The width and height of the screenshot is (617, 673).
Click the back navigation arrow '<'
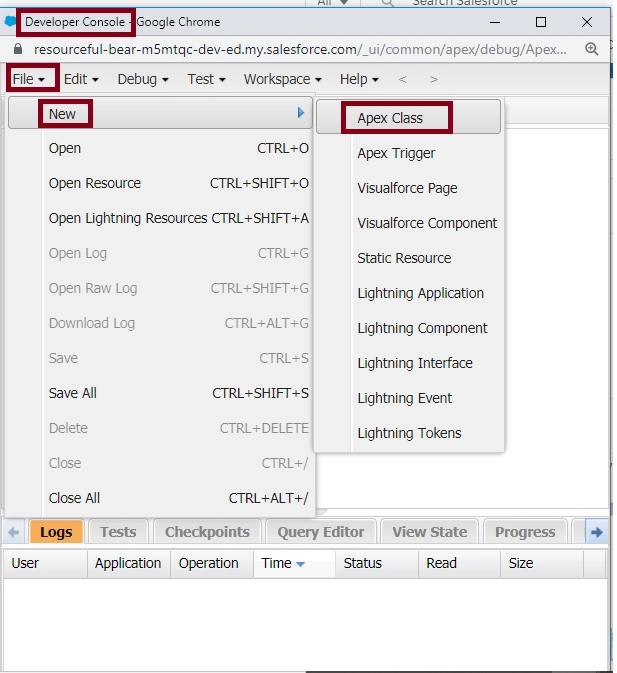402,79
